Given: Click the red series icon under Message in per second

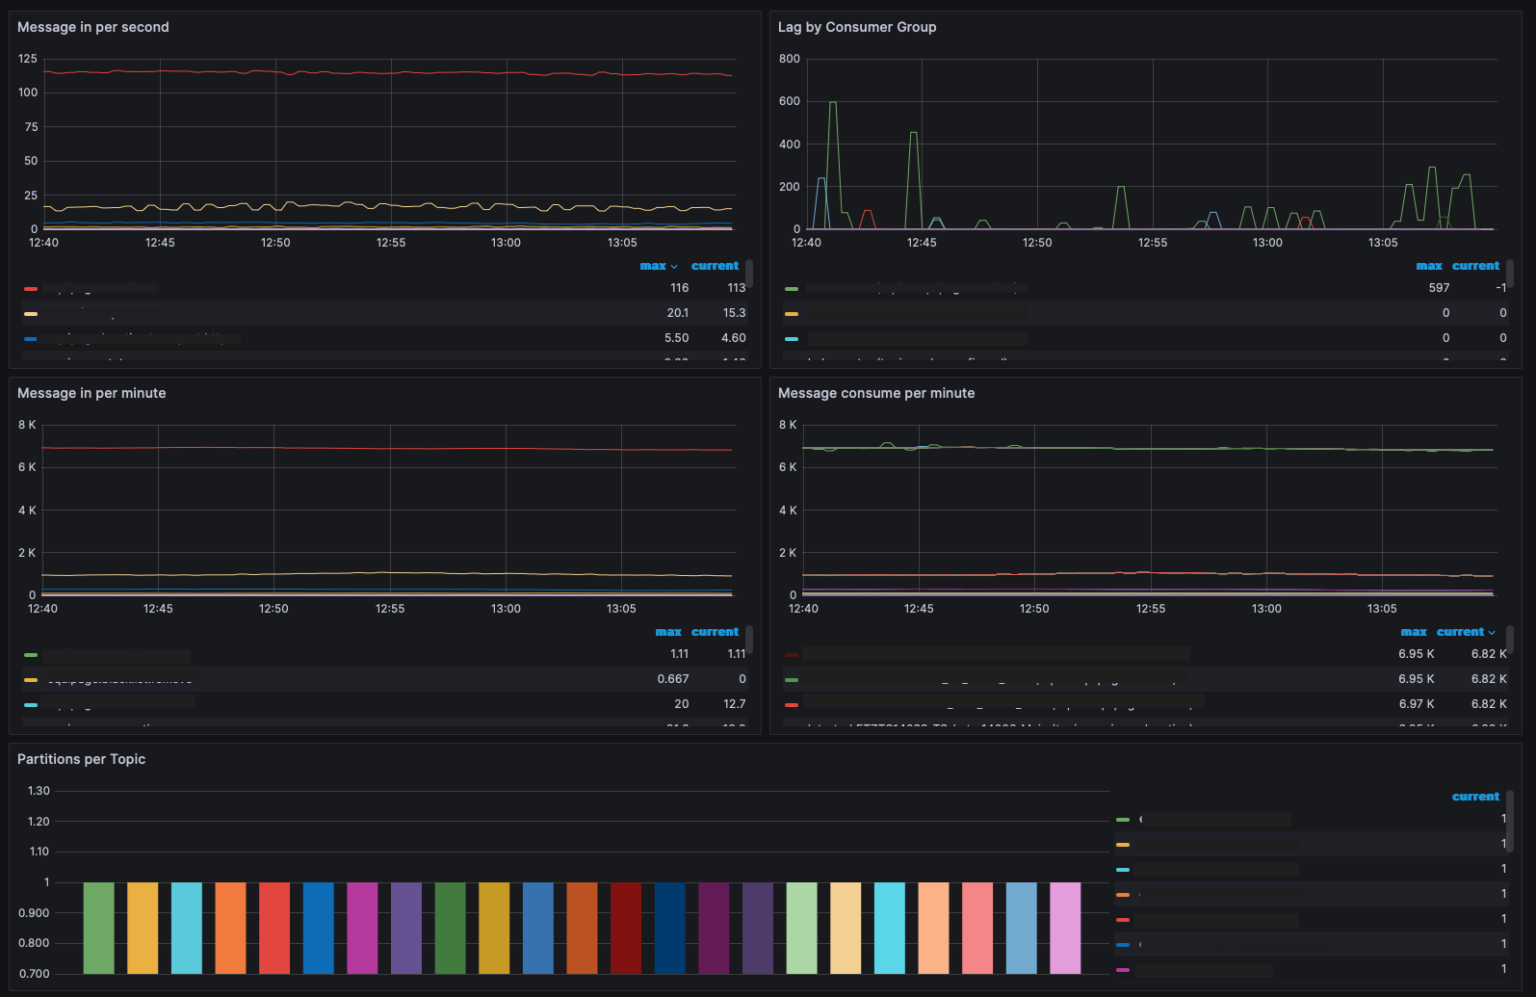Looking at the screenshot, I should click(x=31, y=288).
